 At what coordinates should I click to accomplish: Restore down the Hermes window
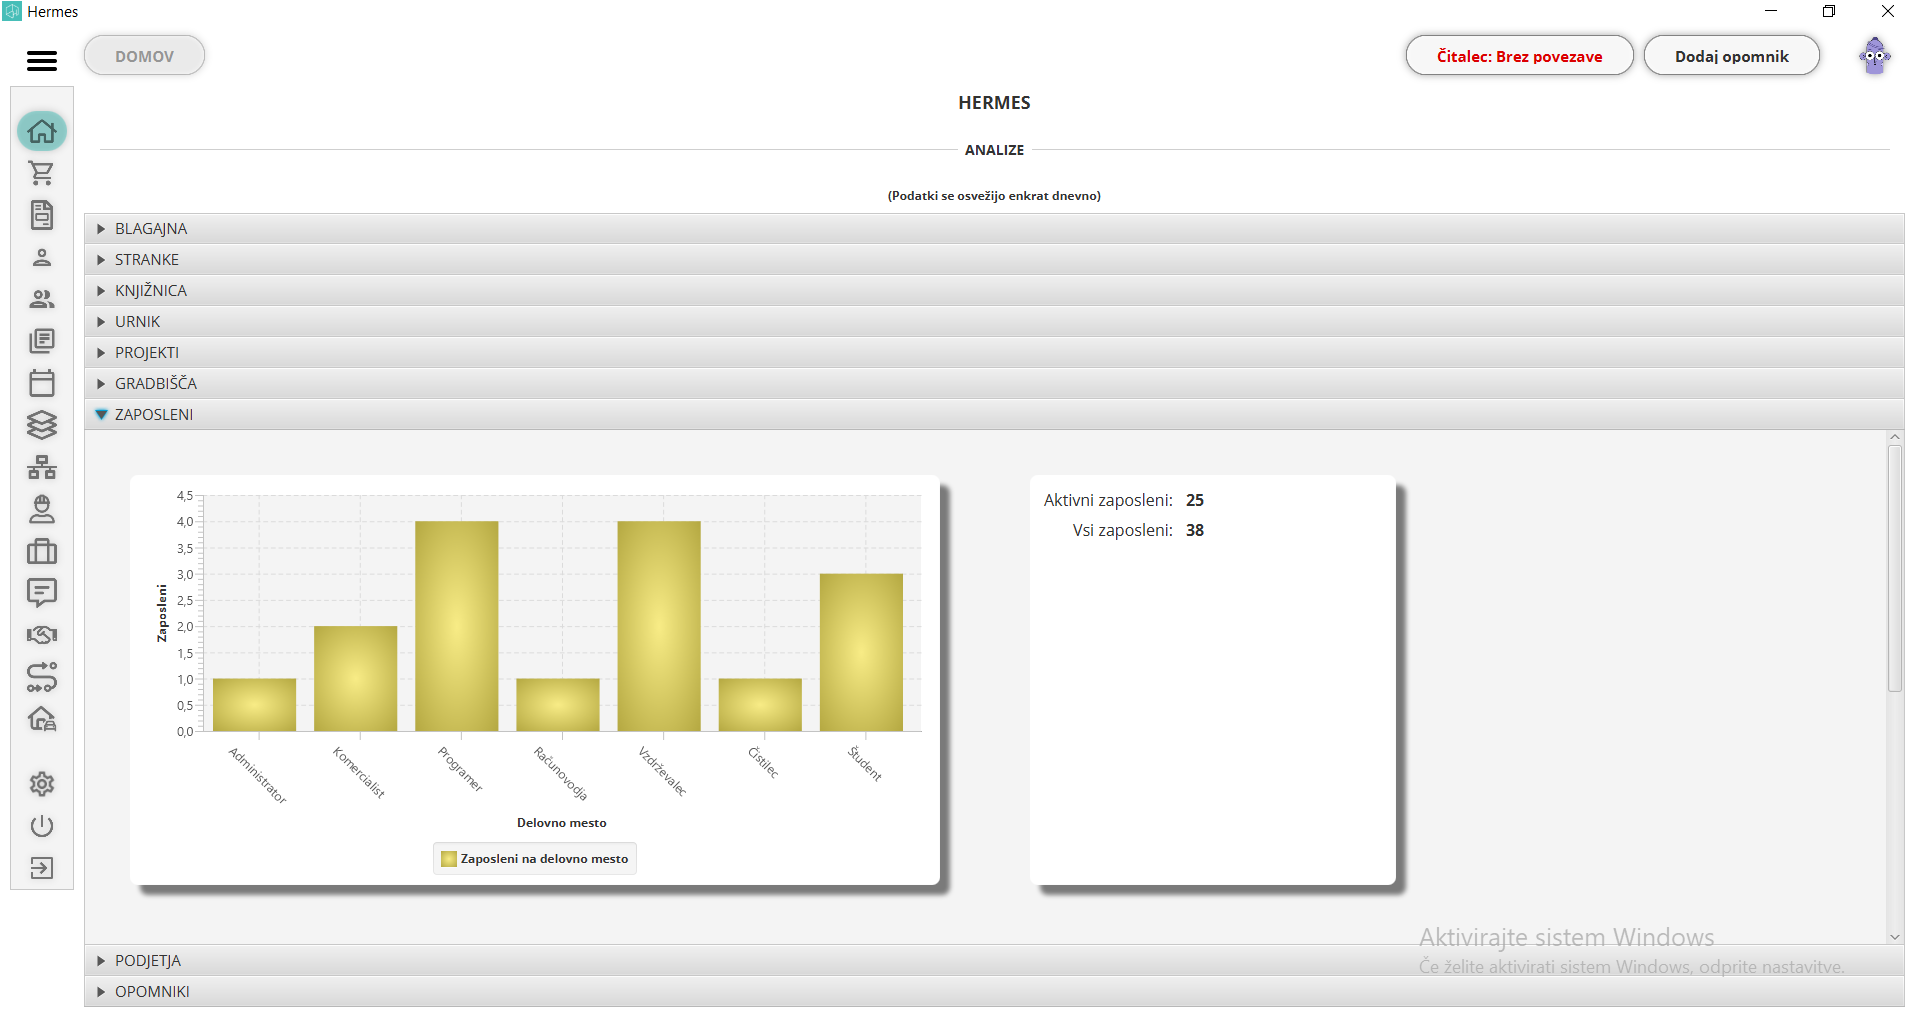click(1829, 12)
